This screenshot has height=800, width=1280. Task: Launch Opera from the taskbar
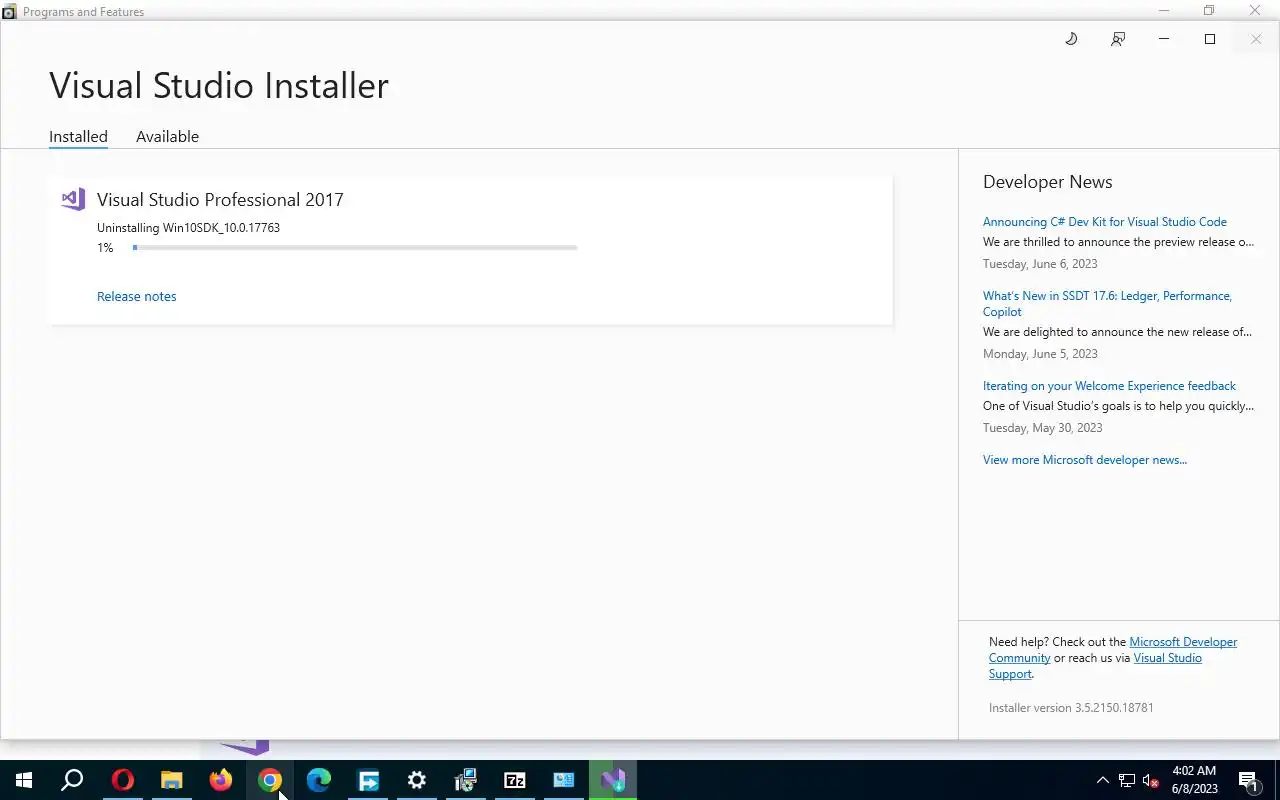click(x=122, y=780)
